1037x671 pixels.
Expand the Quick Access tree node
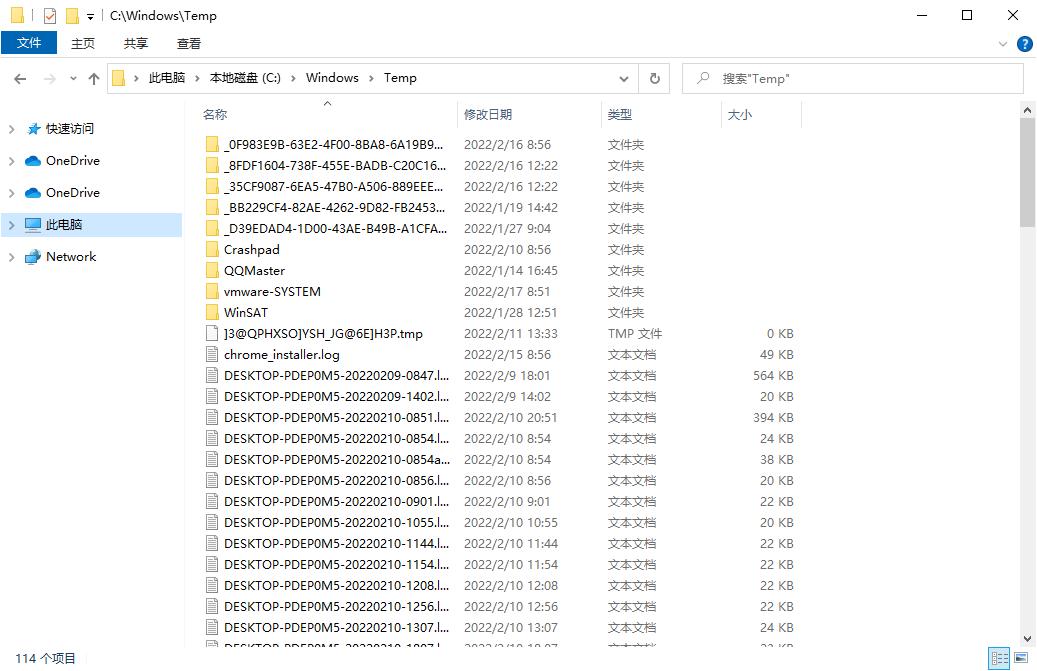click(x=12, y=129)
